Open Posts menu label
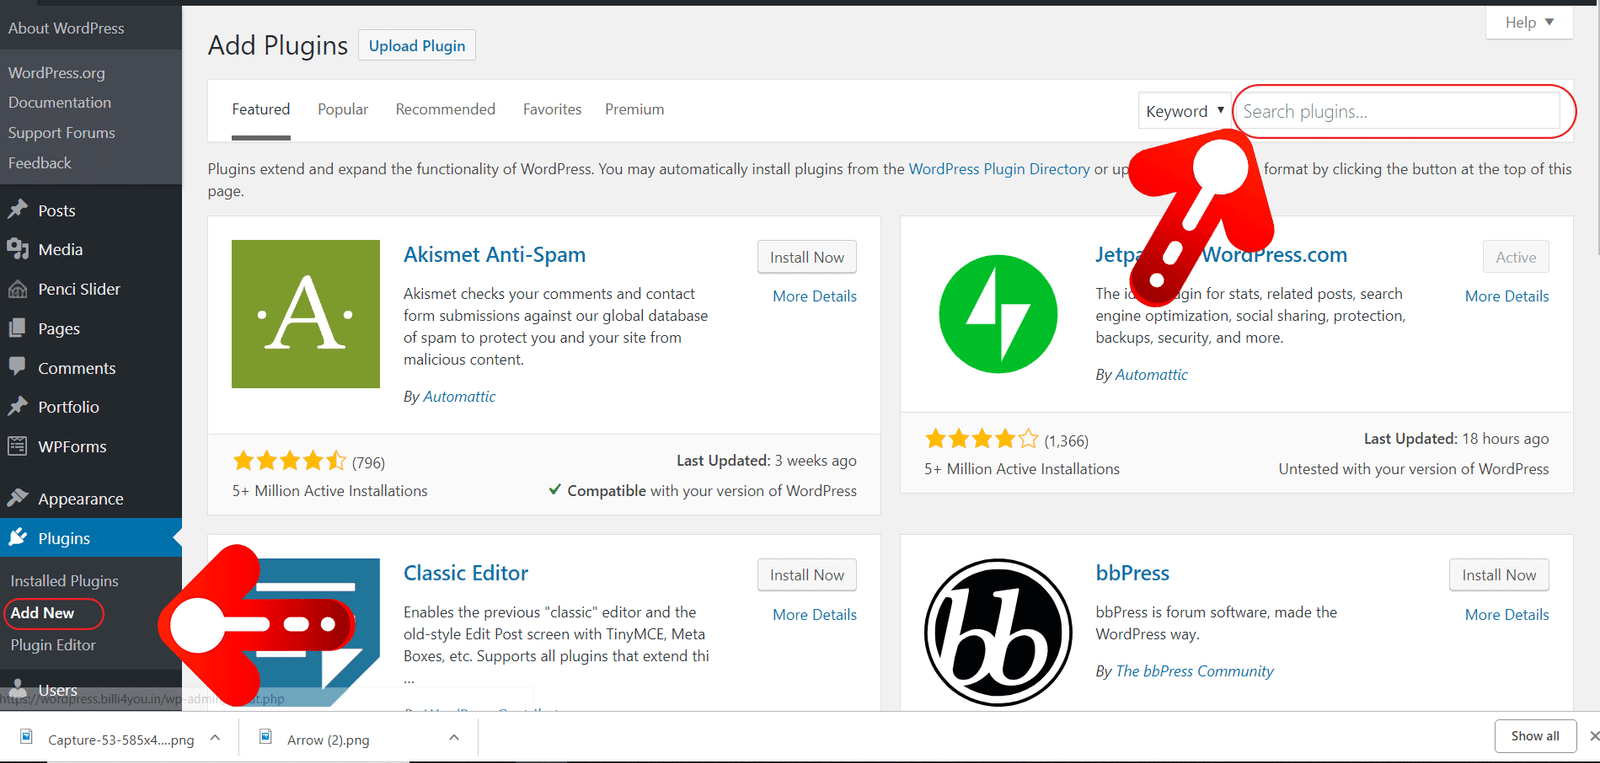1600x763 pixels. [57, 210]
